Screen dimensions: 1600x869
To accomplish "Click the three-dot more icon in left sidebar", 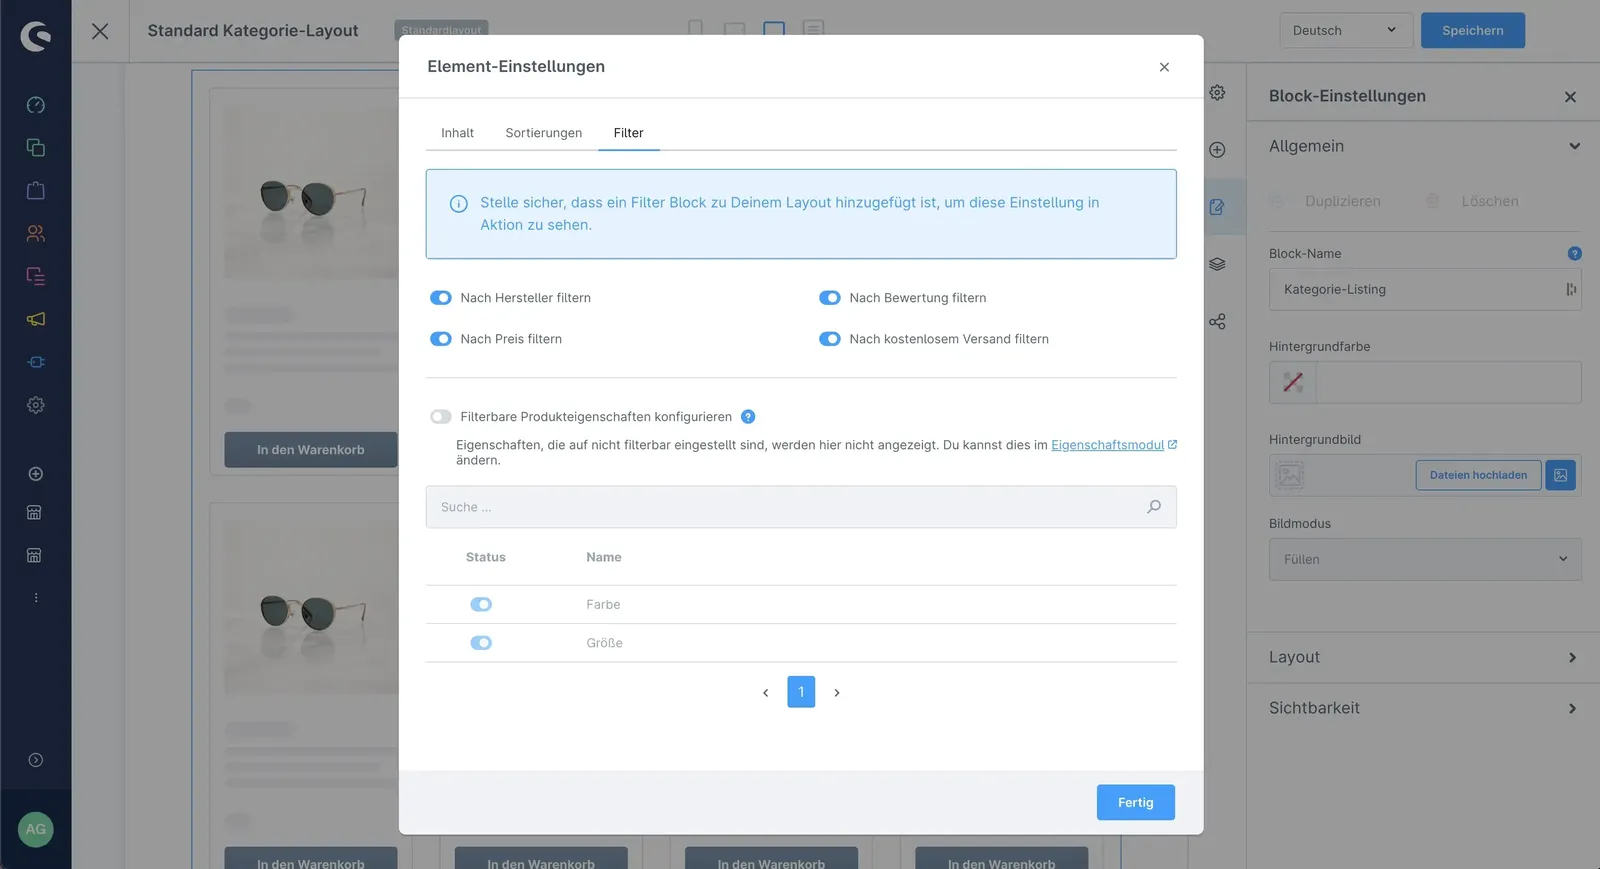I will click(x=36, y=598).
